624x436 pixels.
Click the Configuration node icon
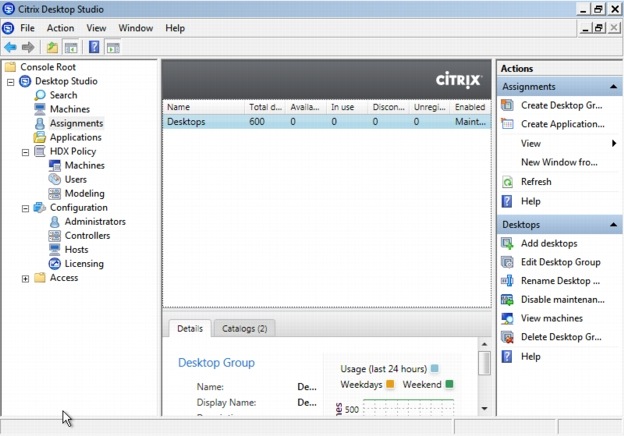pyautogui.click(x=40, y=207)
